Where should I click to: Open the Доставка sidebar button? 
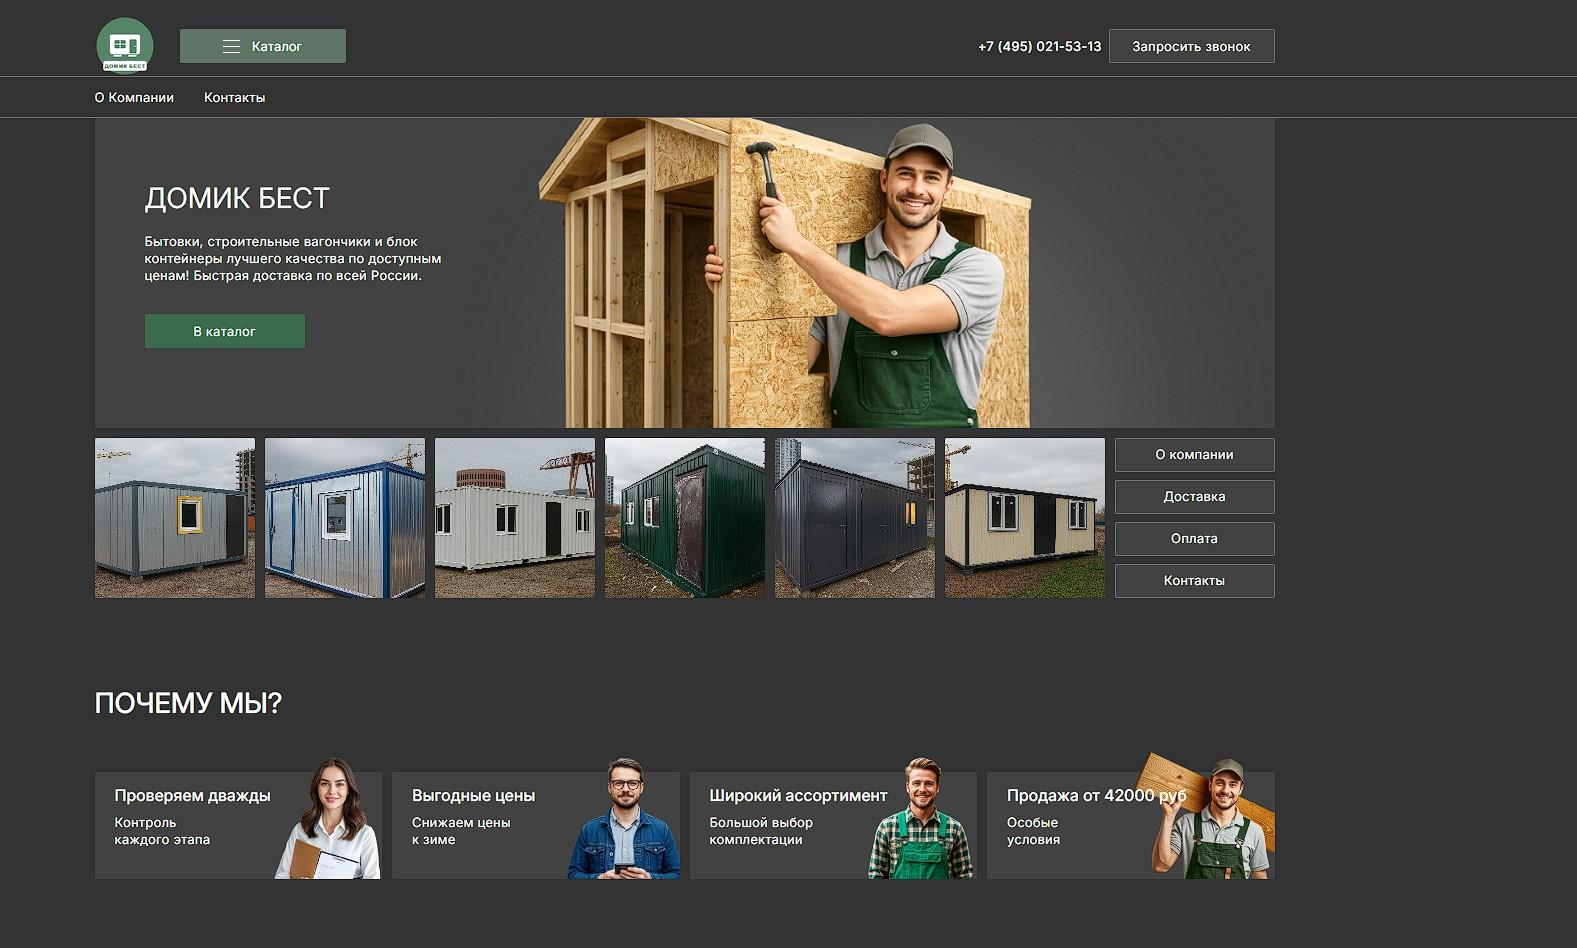click(x=1194, y=496)
